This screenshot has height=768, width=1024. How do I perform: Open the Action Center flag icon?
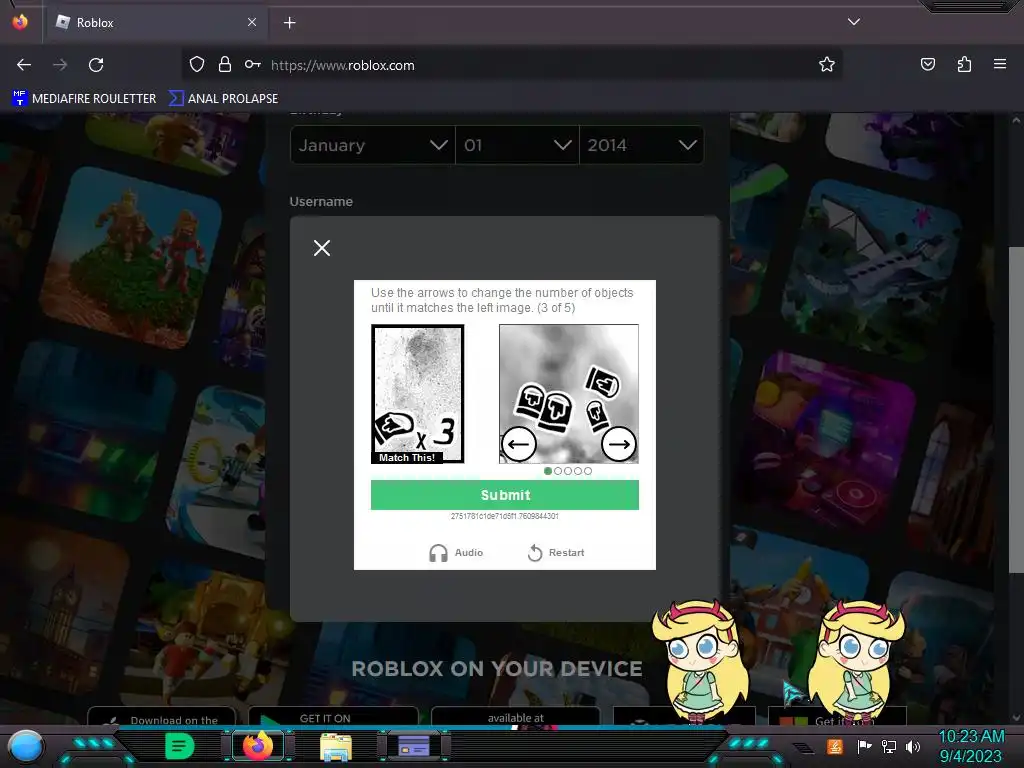864,746
